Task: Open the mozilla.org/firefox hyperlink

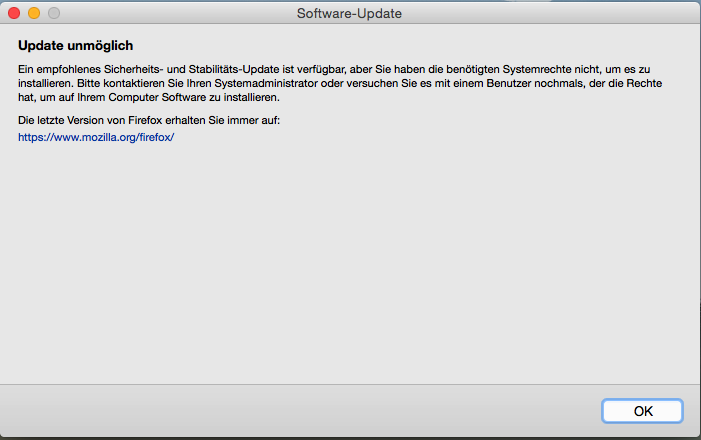Action: tap(96, 137)
